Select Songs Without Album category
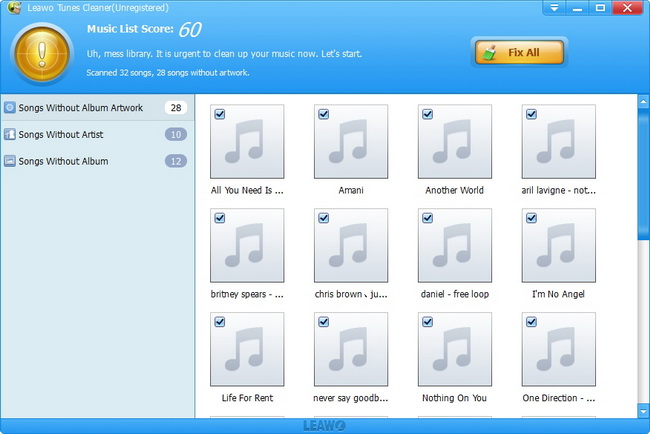650x434 pixels. [97, 161]
